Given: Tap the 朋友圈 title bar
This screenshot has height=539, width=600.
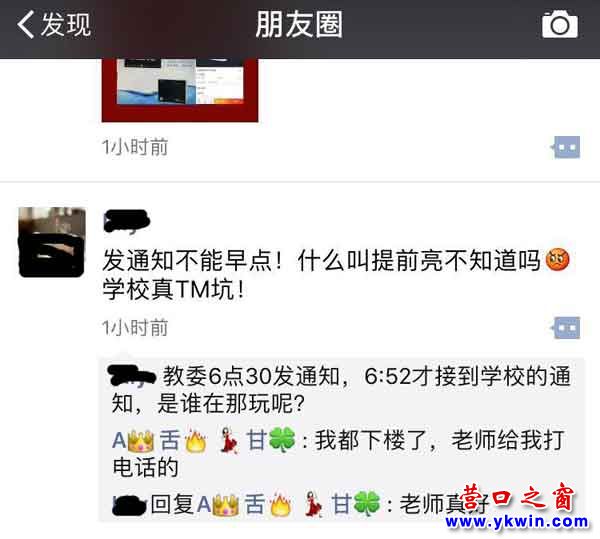Looking at the screenshot, I should [x=299, y=25].
